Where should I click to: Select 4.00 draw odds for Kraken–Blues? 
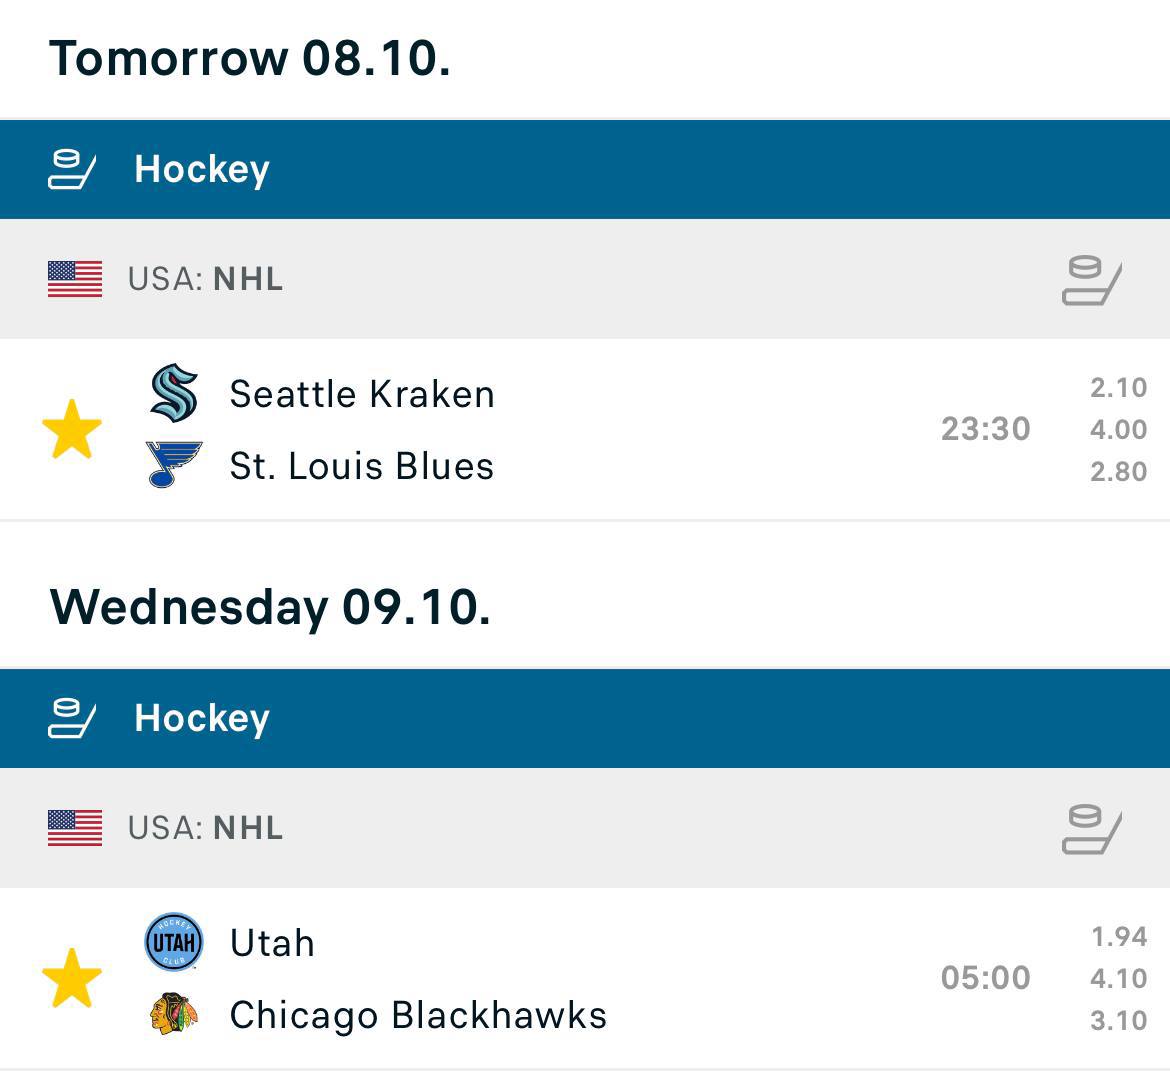[1118, 430]
